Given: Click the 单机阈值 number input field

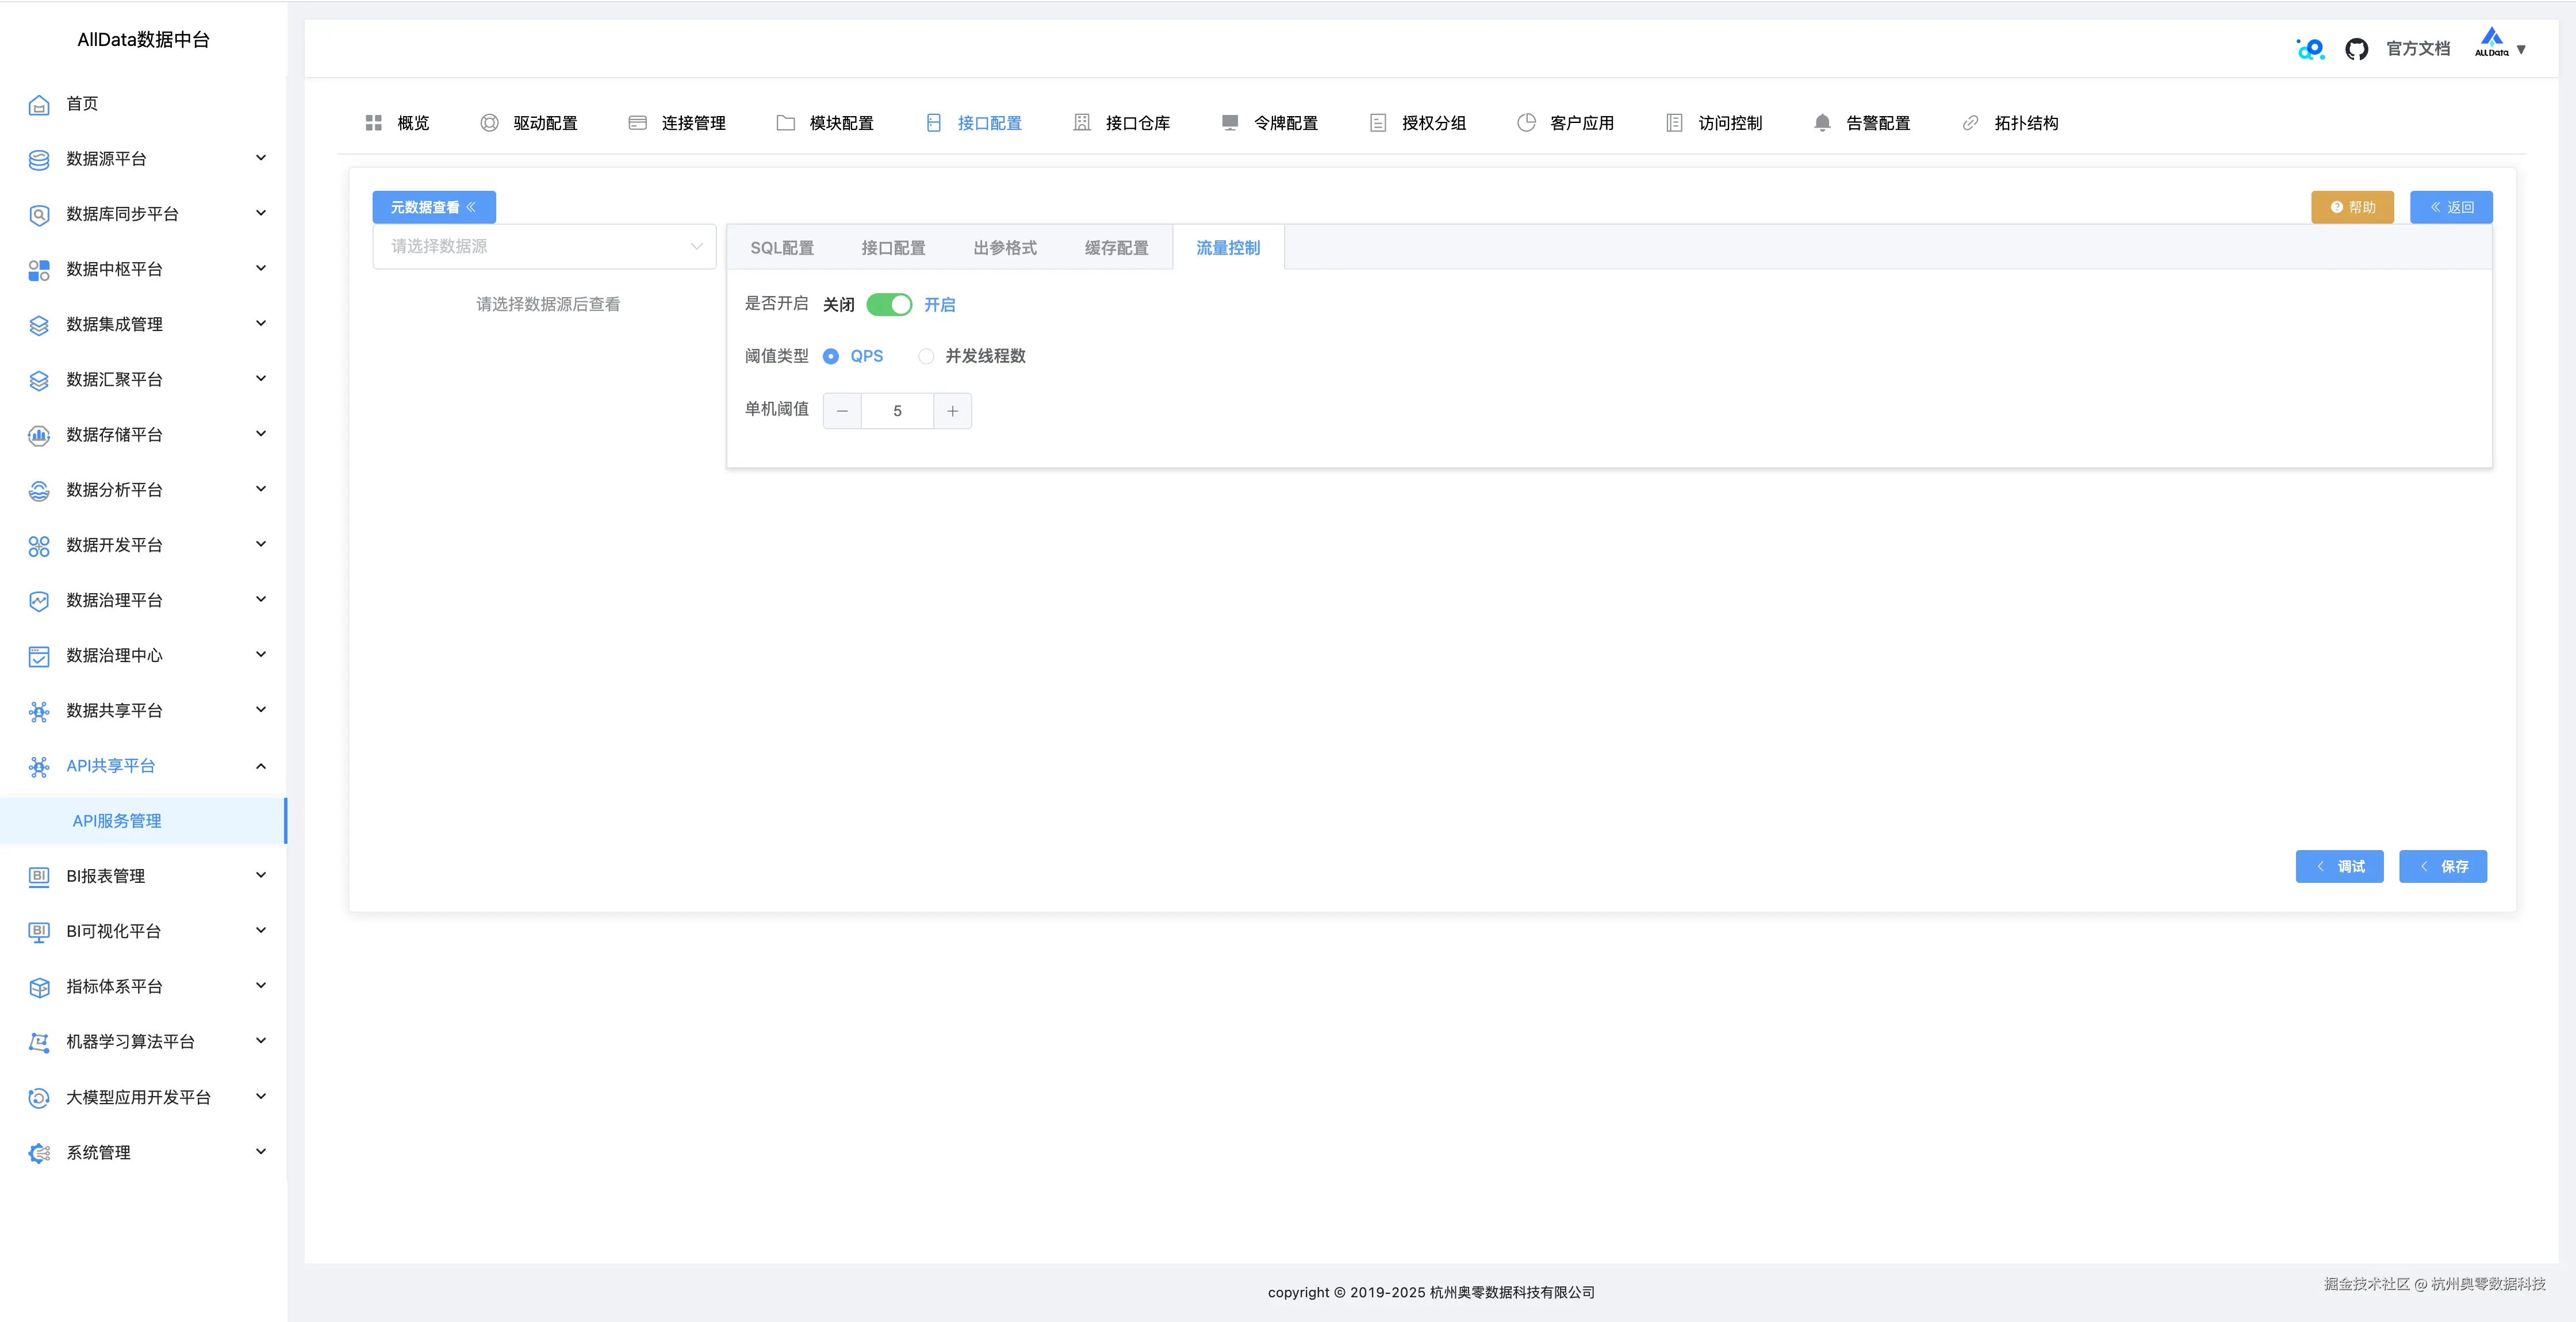Looking at the screenshot, I should (x=897, y=411).
